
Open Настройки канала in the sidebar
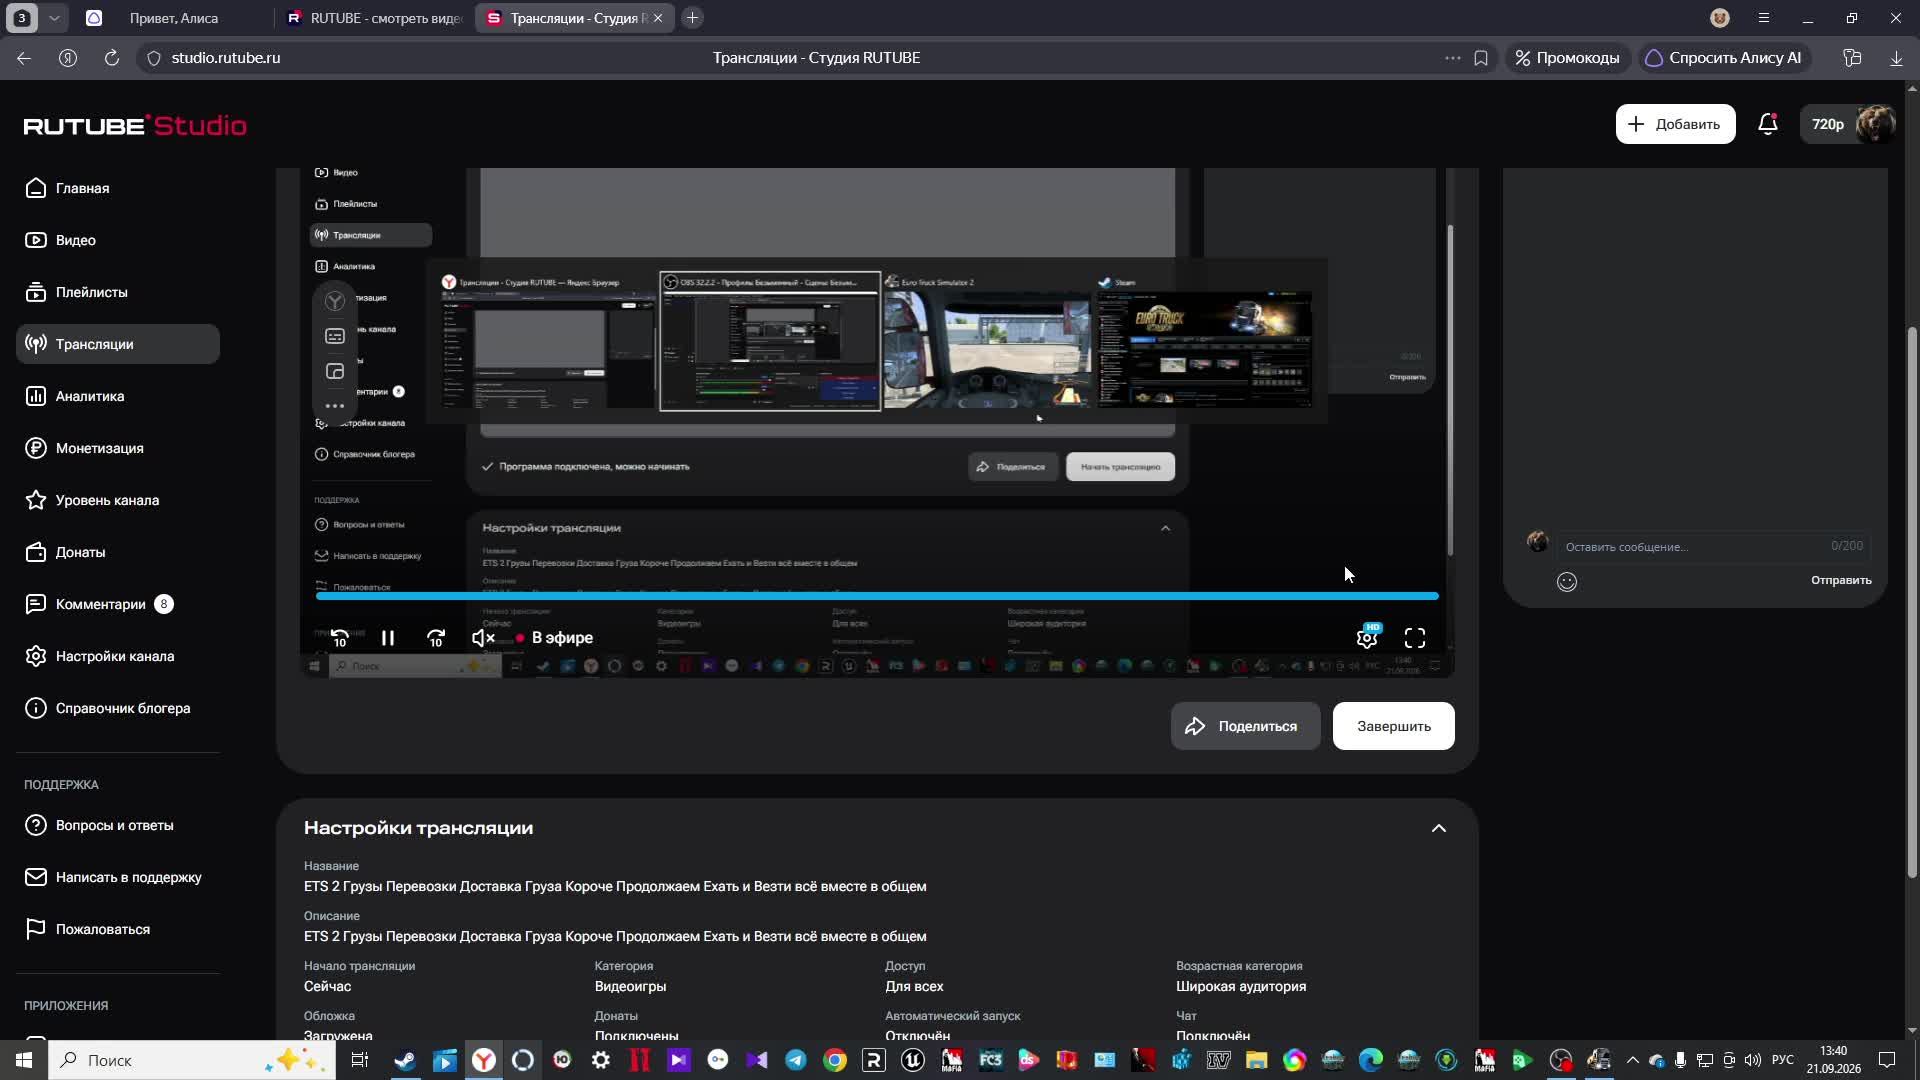click(x=100, y=656)
